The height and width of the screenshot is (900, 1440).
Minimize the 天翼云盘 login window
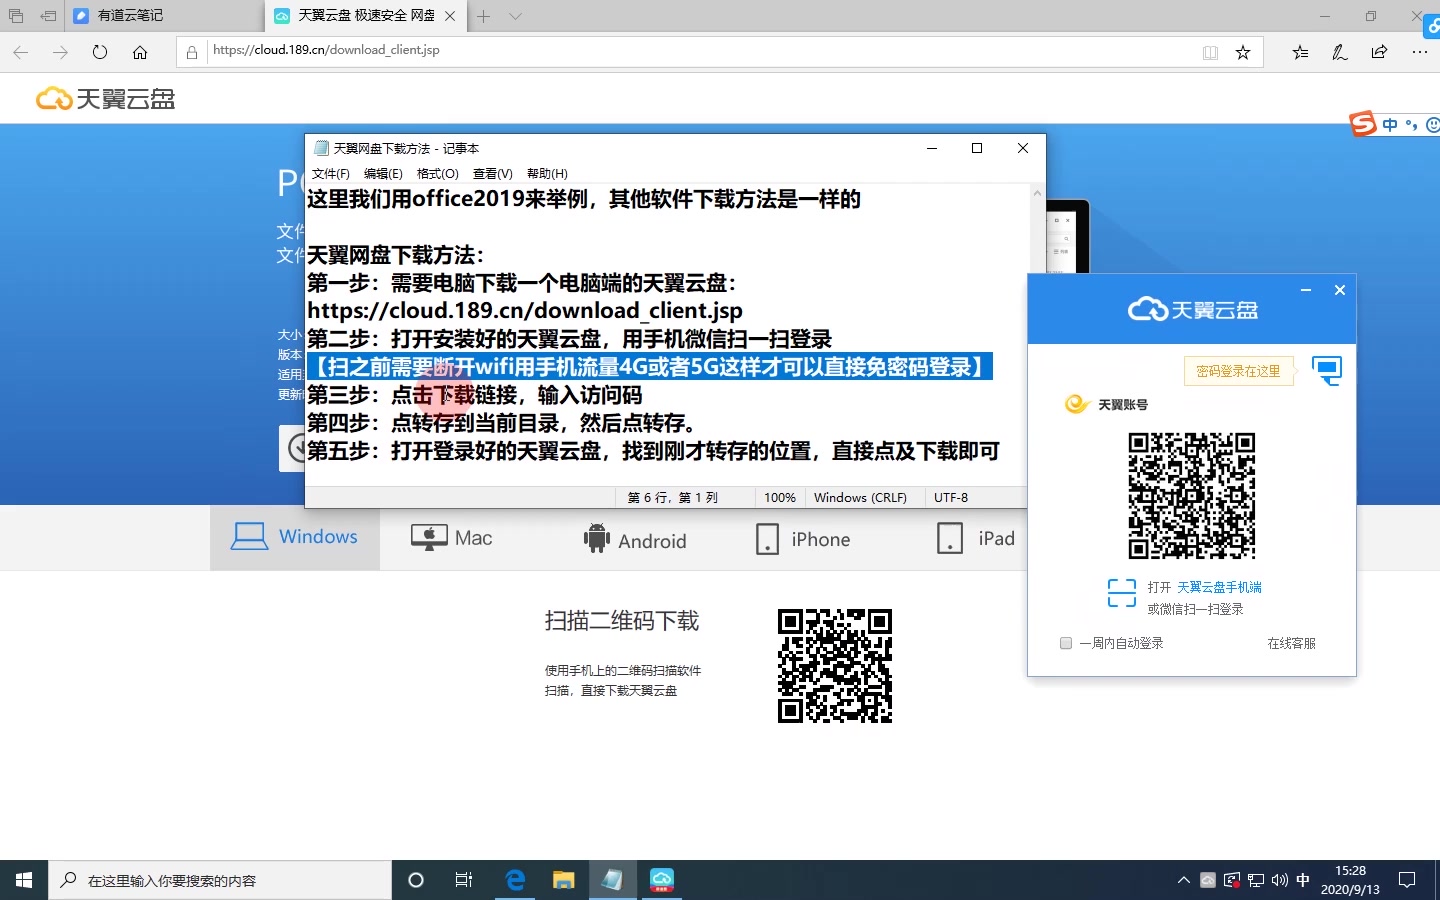(1306, 290)
